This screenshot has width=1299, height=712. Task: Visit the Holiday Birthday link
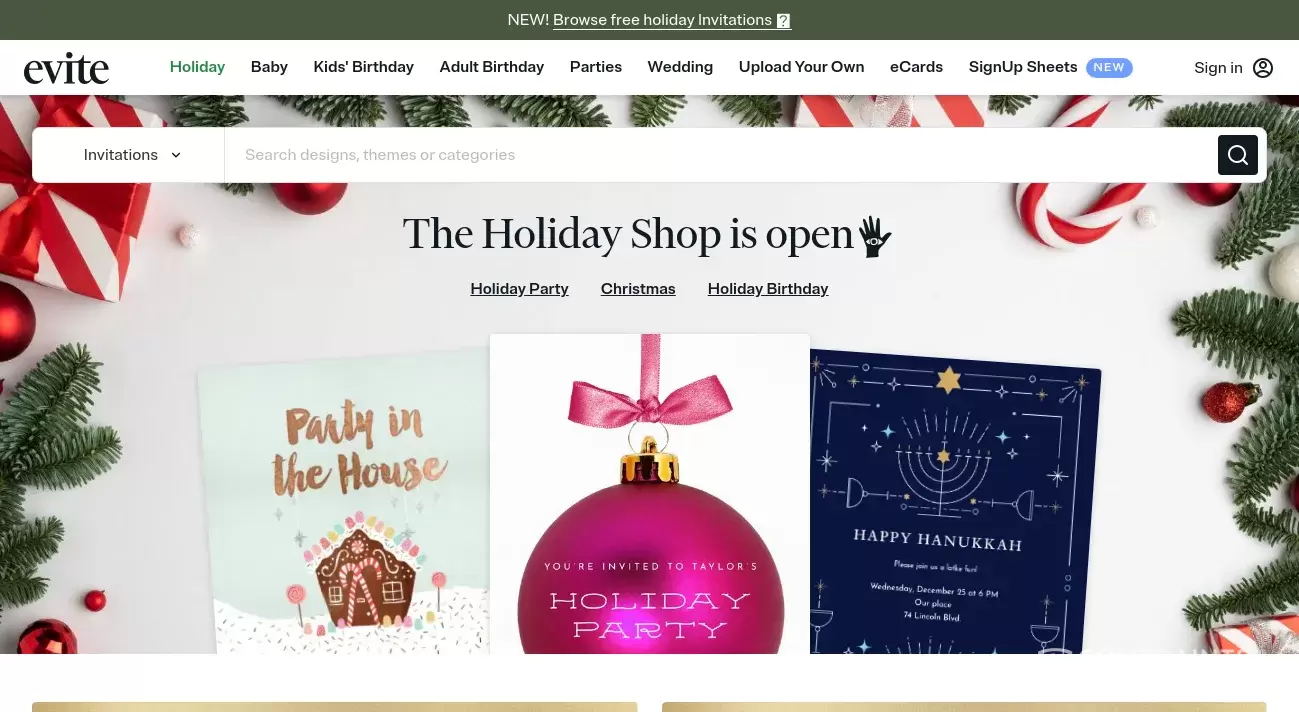tap(768, 289)
